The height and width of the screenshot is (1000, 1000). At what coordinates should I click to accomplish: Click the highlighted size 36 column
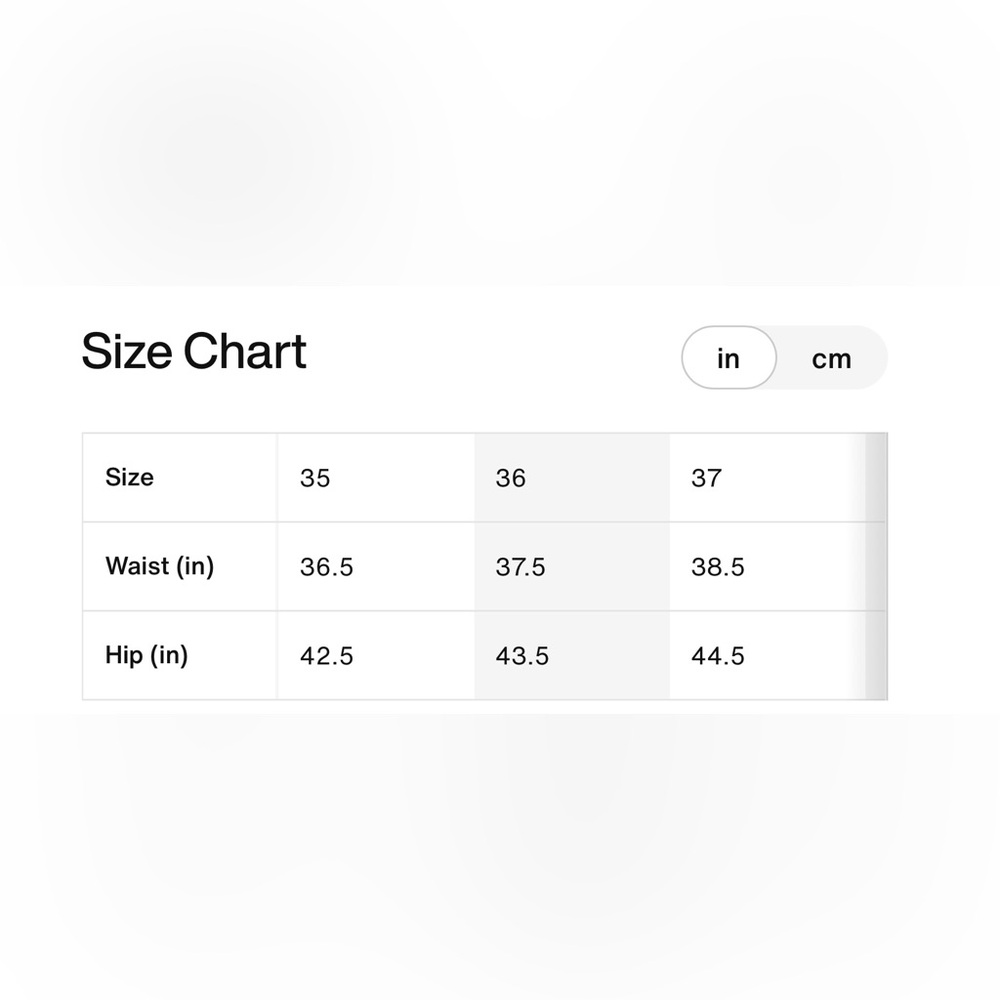click(x=572, y=566)
